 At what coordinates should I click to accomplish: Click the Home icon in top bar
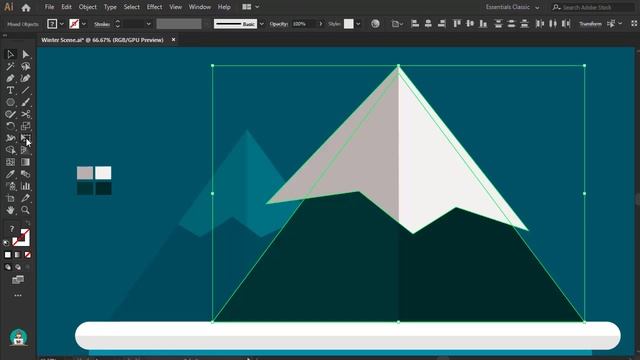[26, 7]
